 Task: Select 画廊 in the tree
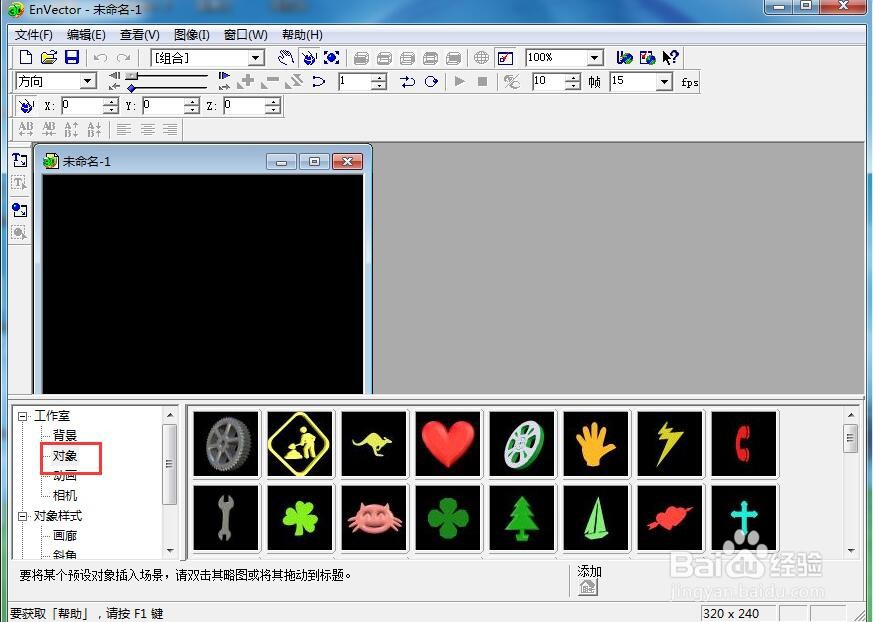pos(65,536)
